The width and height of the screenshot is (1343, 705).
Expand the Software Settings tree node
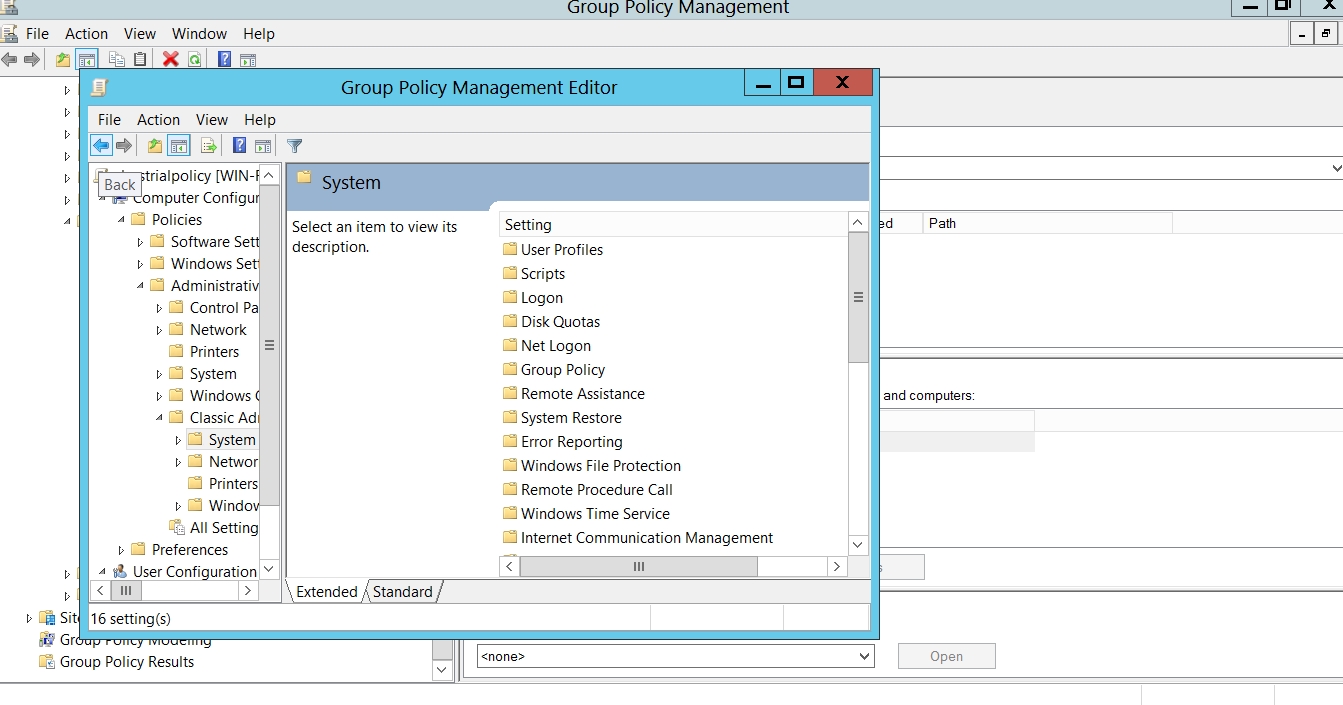pos(141,242)
